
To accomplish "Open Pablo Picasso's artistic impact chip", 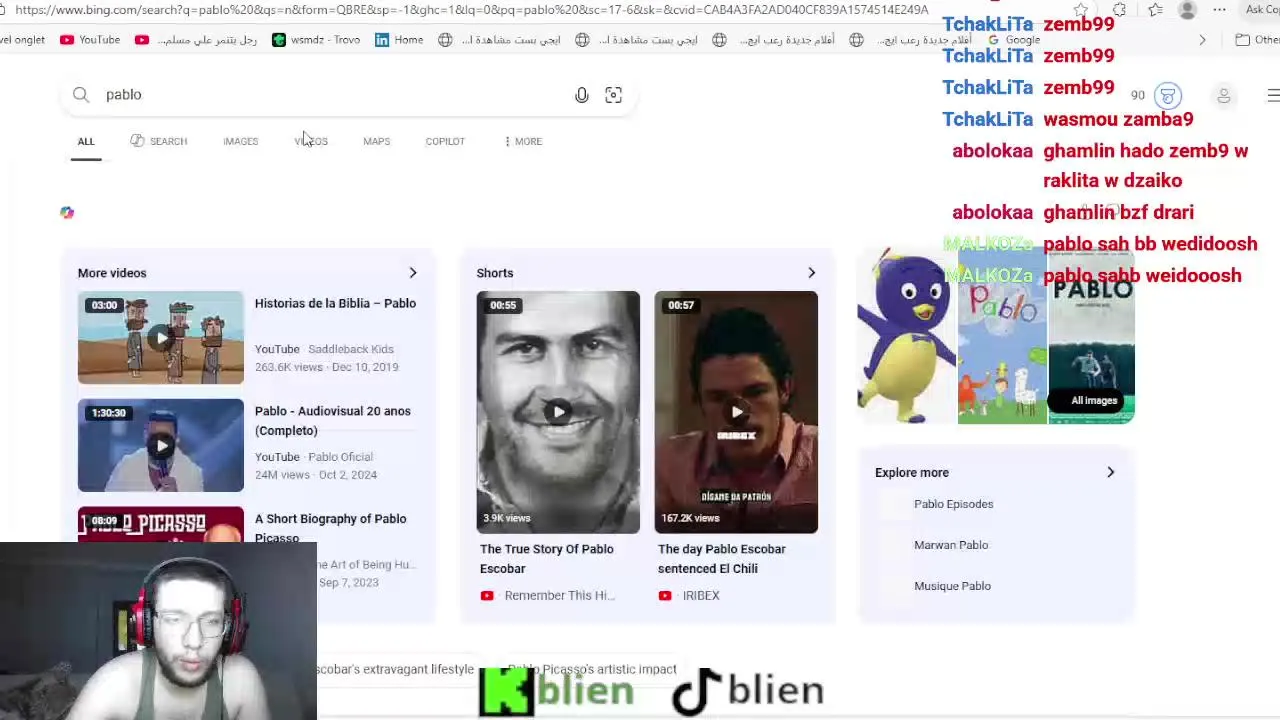I will (x=592, y=669).
